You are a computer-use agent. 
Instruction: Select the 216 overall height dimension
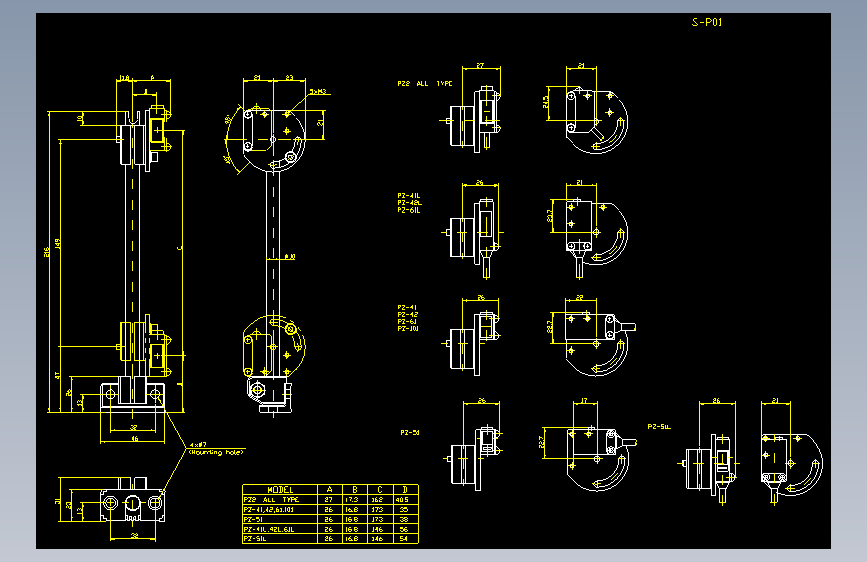click(46, 252)
